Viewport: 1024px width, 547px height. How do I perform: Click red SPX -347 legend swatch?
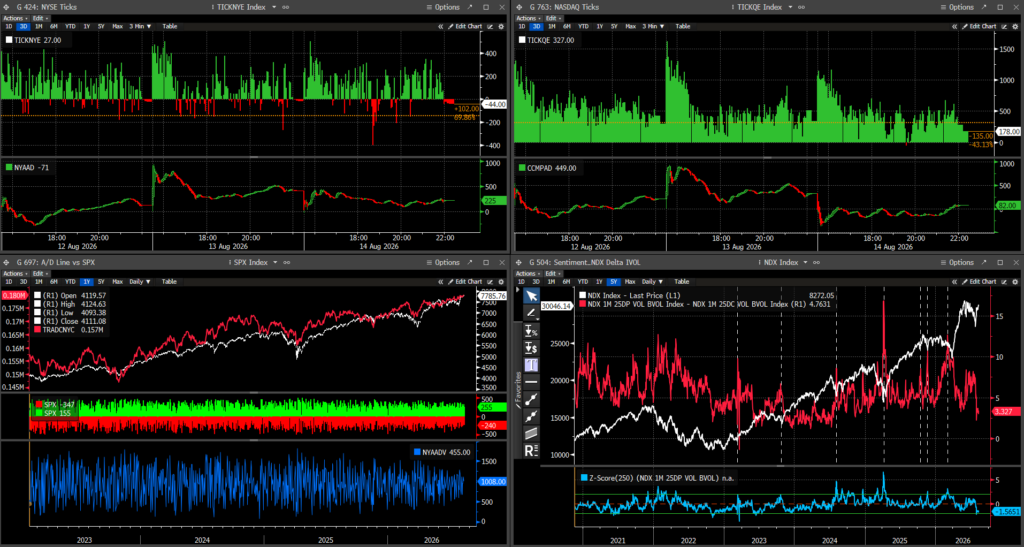point(39,405)
